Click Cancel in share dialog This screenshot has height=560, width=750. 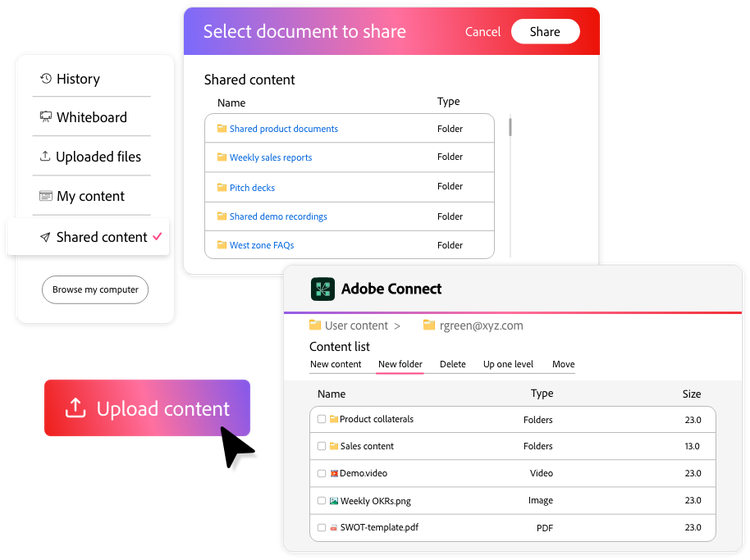point(483,32)
